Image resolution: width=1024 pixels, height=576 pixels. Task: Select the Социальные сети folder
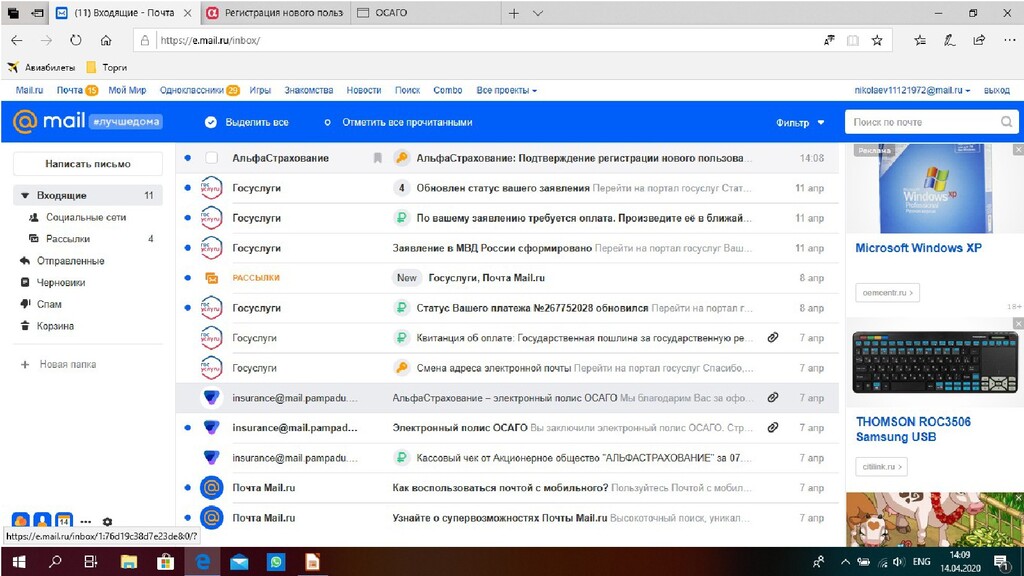click(x=86, y=217)
